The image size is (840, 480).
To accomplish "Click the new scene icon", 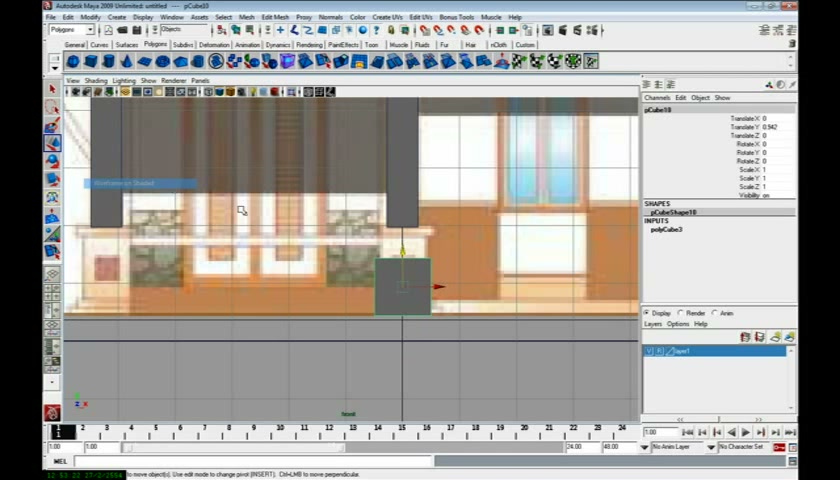I will pos(108,30).
